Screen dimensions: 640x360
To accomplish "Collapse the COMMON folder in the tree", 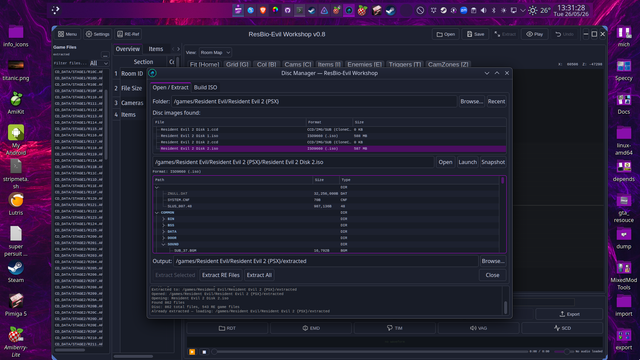I will point(157,213).
